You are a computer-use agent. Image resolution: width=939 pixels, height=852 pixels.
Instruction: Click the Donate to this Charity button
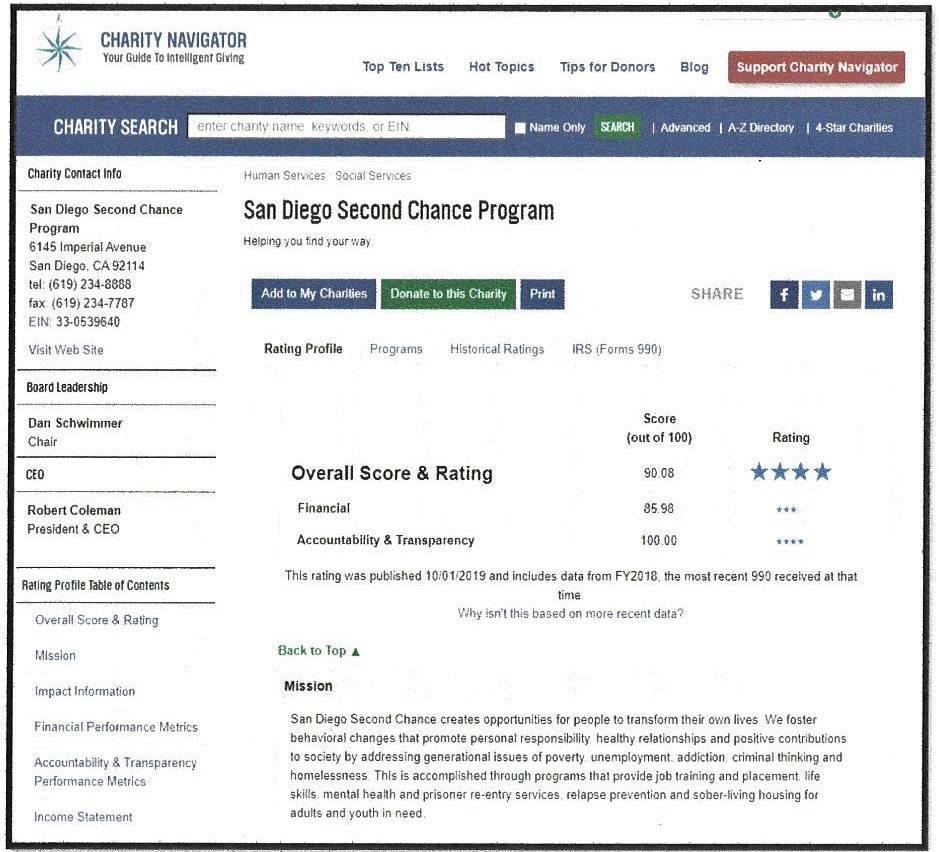point(448,294)
